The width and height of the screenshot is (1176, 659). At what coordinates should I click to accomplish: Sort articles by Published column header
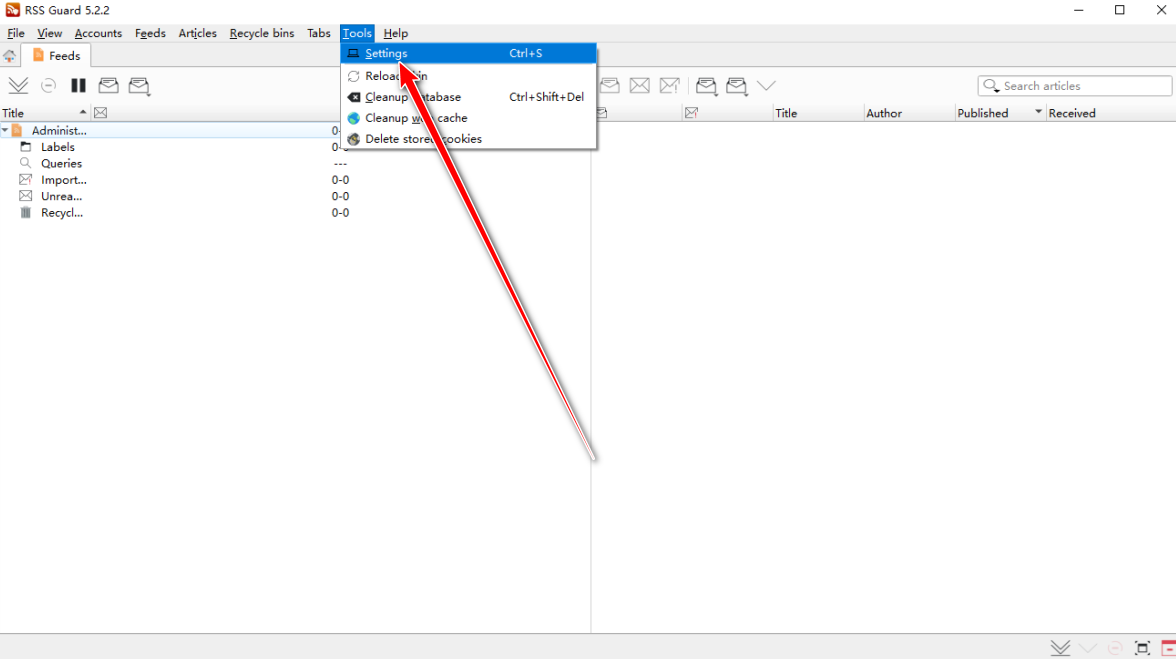[1000, 113]
